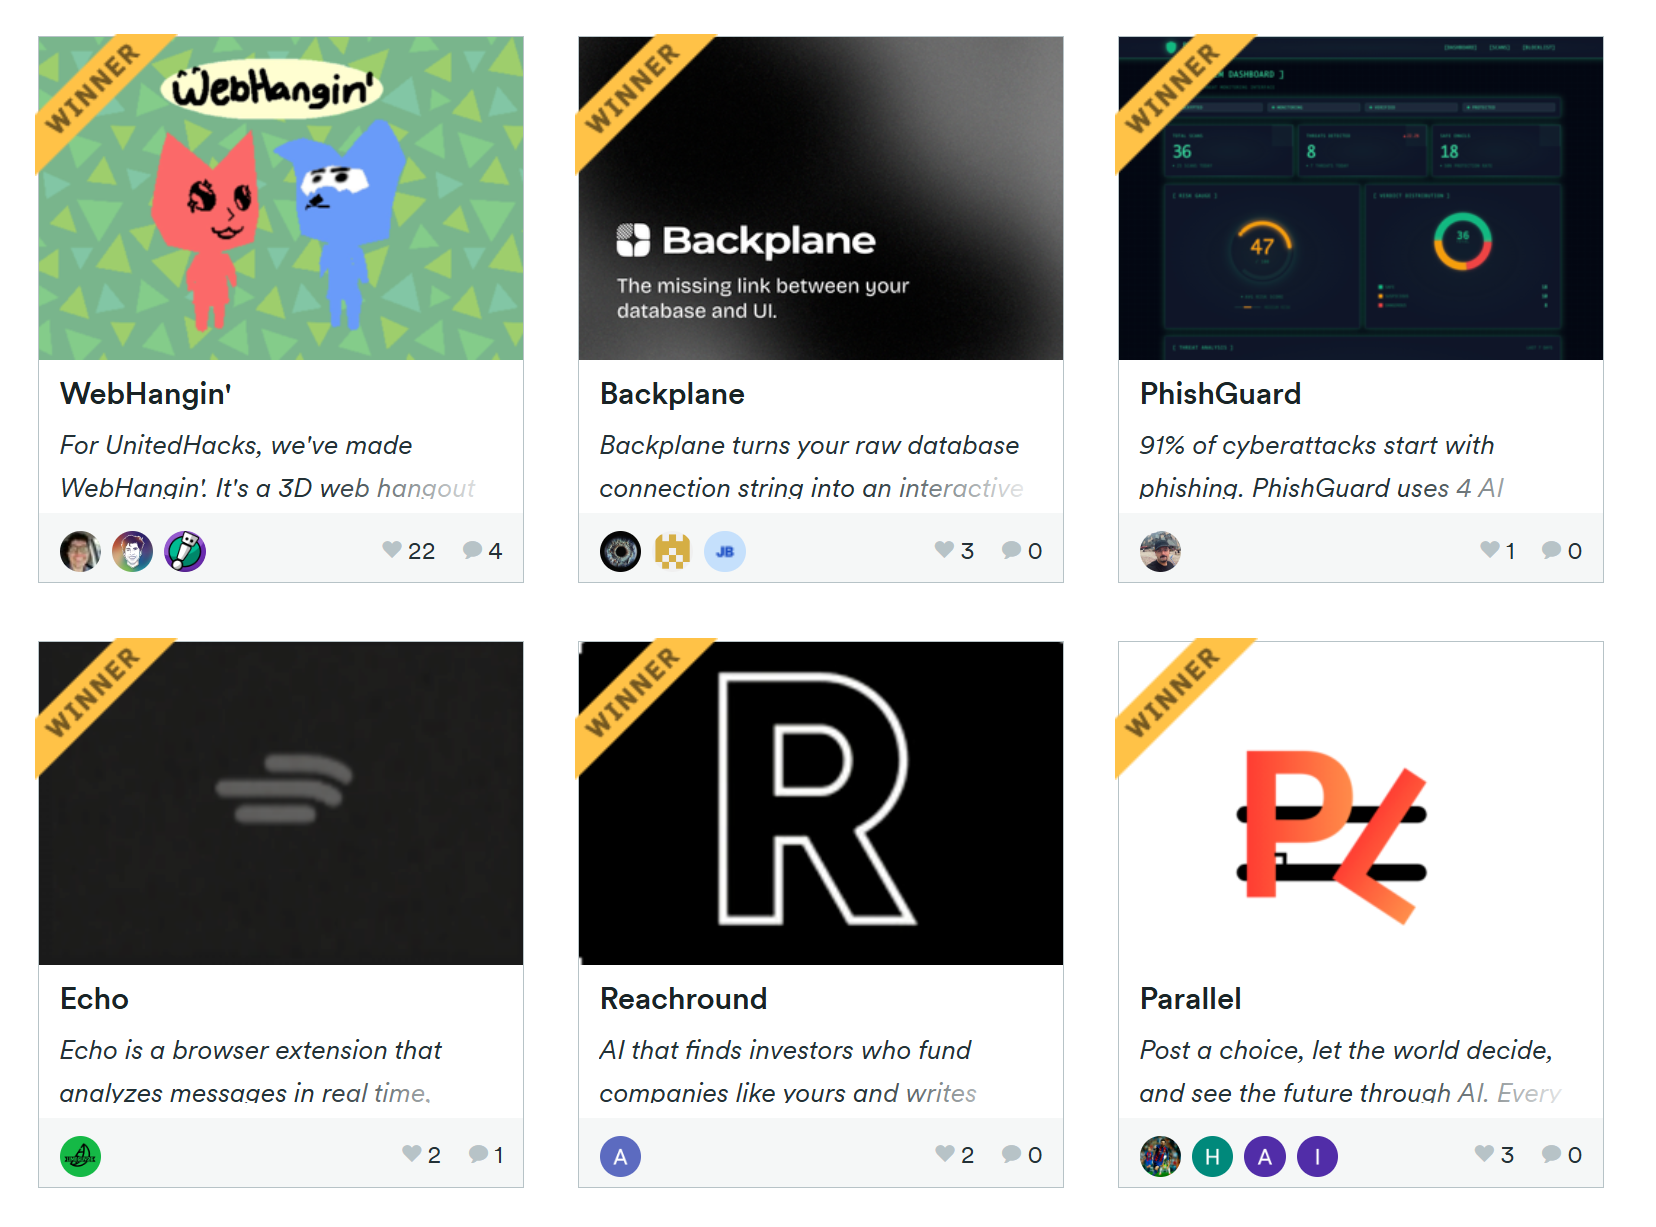Screen dimensions: 1656x1227
Task: Click the heart icon on Echo card
Action: coord(412,1153)
